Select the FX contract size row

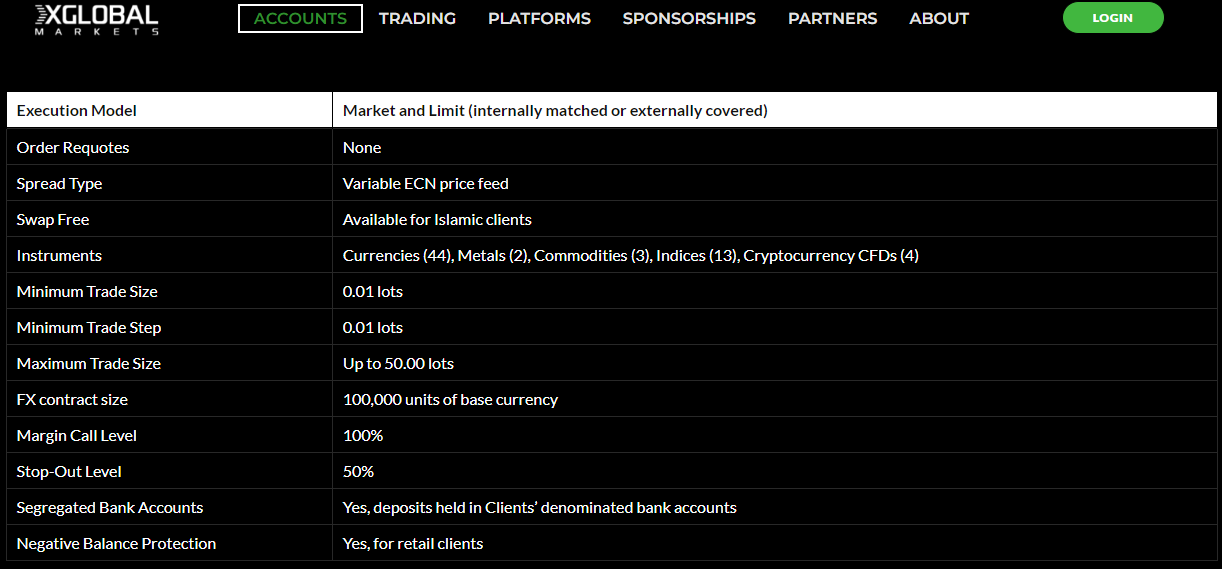coord(611,399)
